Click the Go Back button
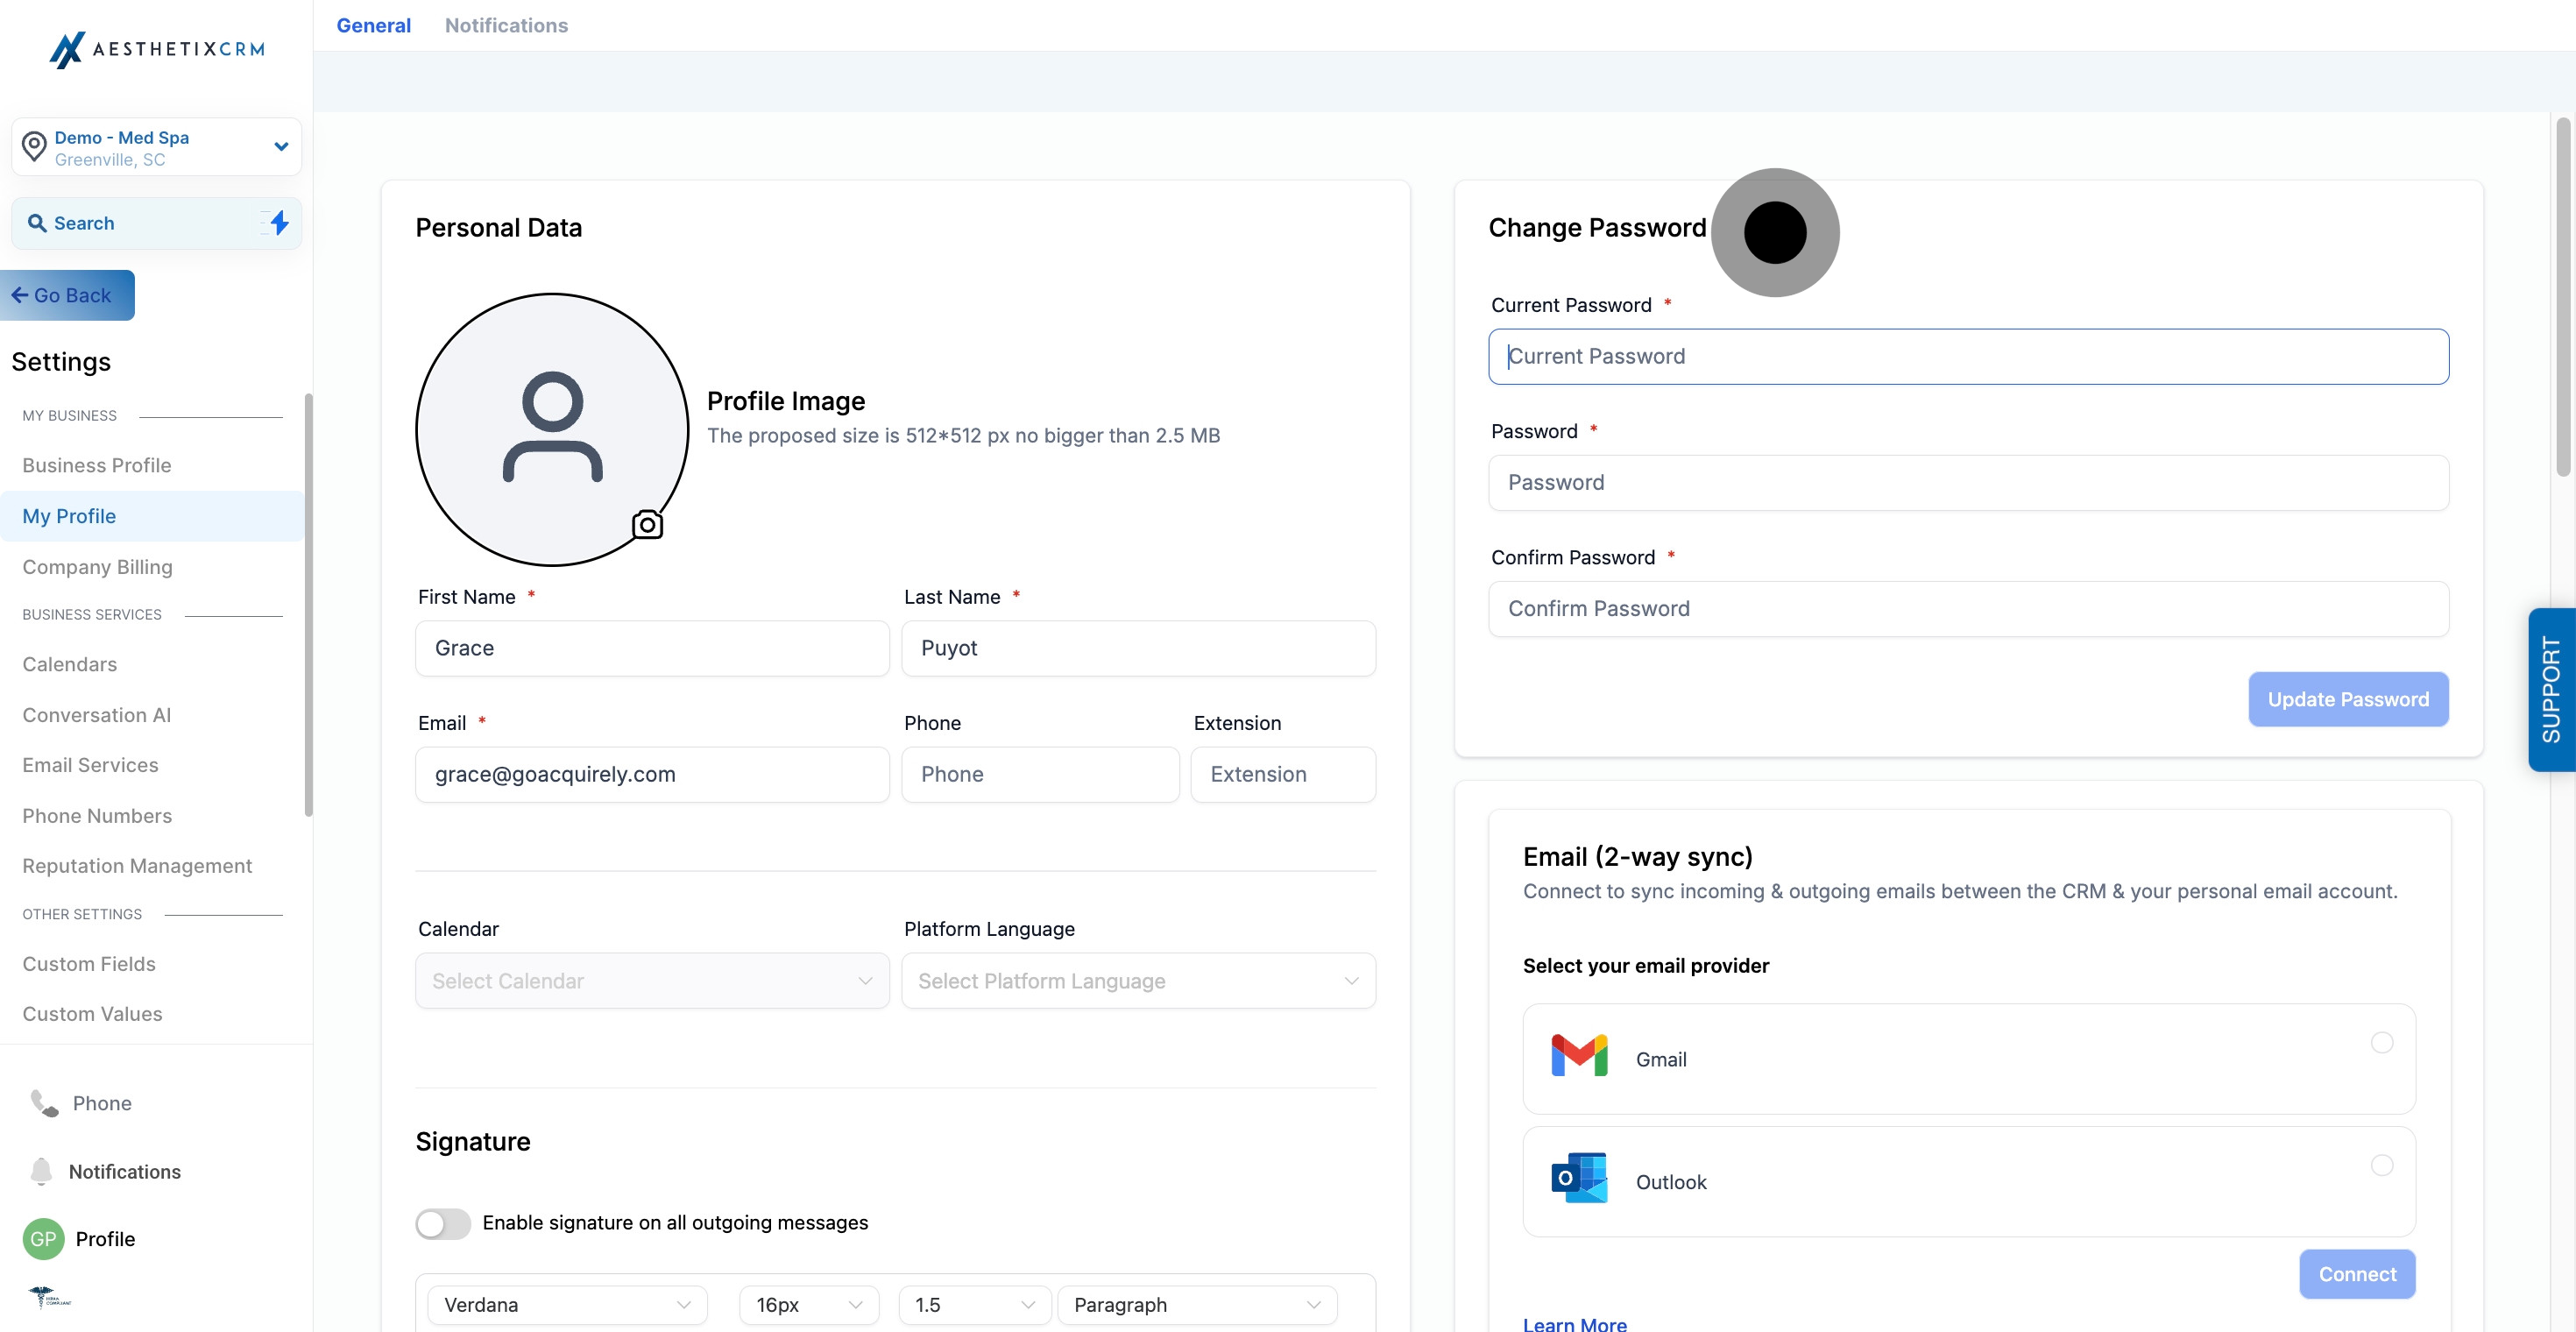Viewport: 2576px width, 1332px height. click(x=66, y=295)
